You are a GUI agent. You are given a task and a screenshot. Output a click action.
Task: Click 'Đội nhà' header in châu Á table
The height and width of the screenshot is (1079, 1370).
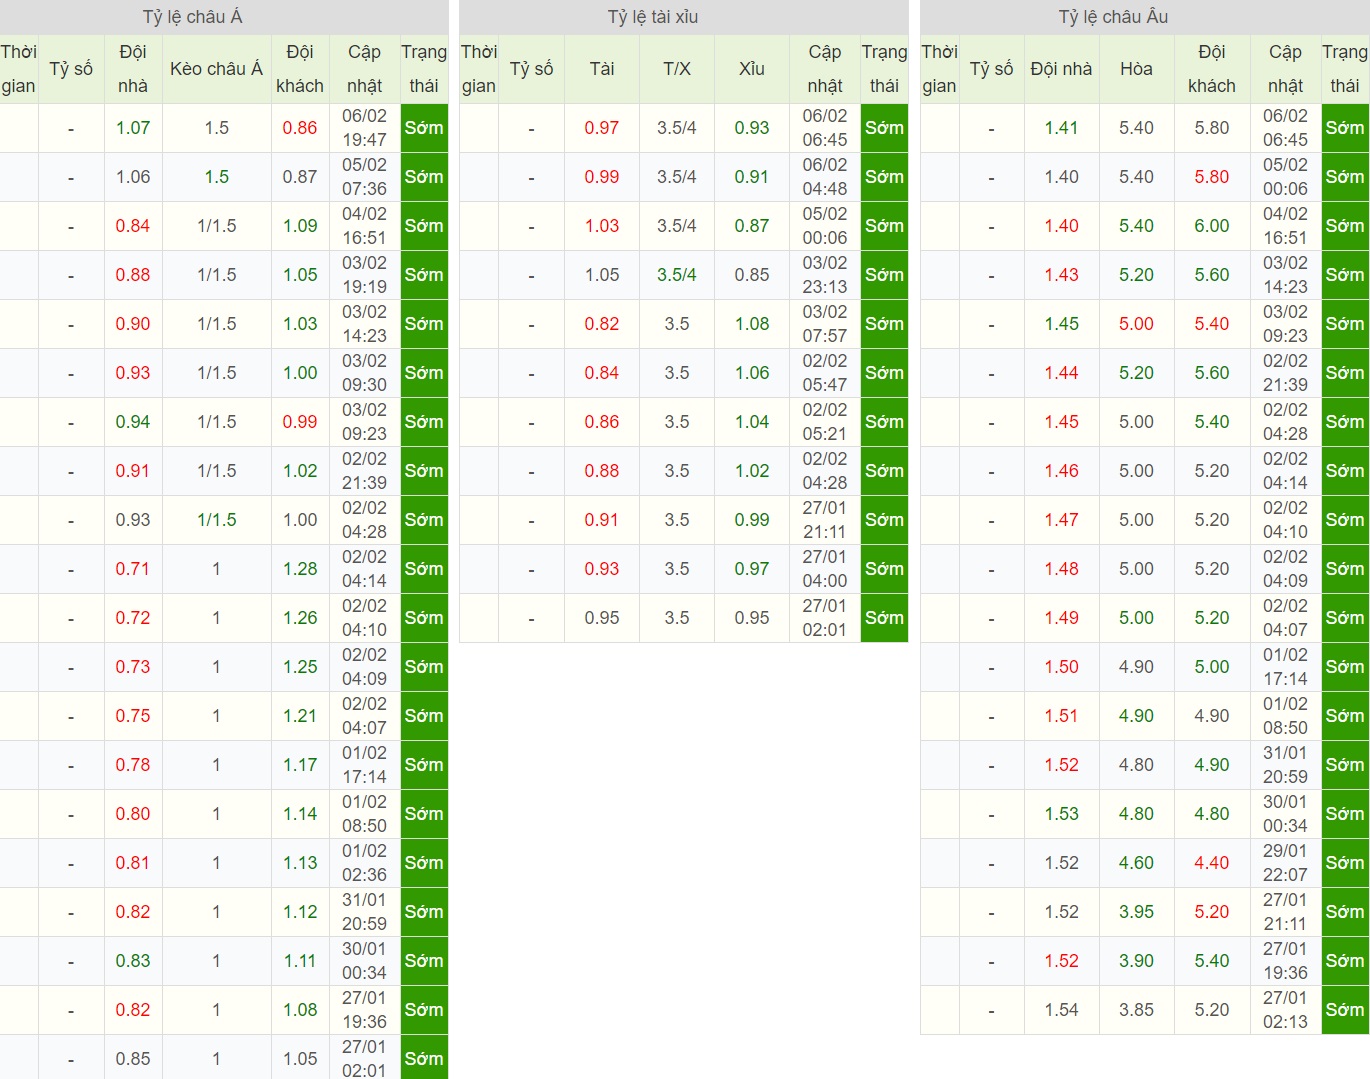(x=132, y=69)
